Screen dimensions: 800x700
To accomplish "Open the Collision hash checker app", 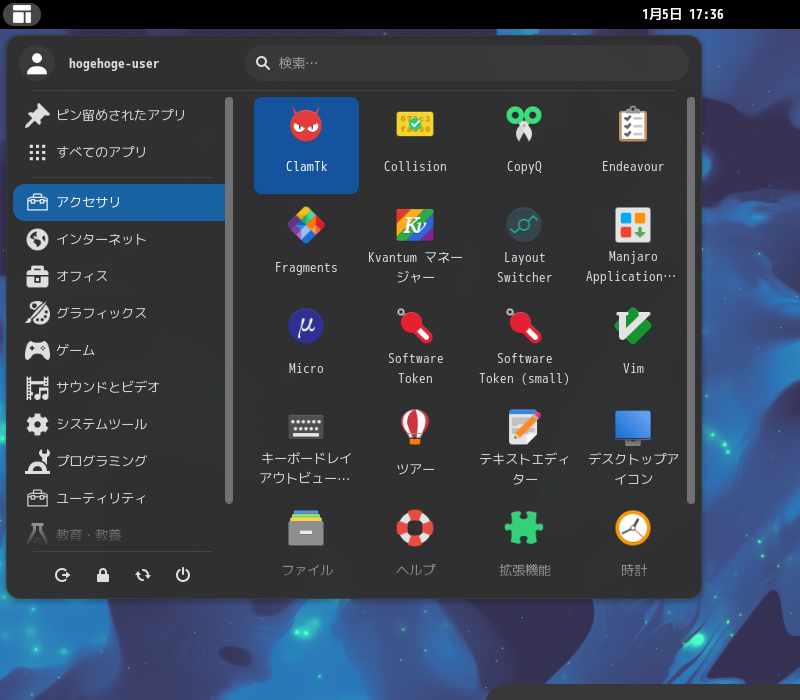I will (x=415, y=145).
